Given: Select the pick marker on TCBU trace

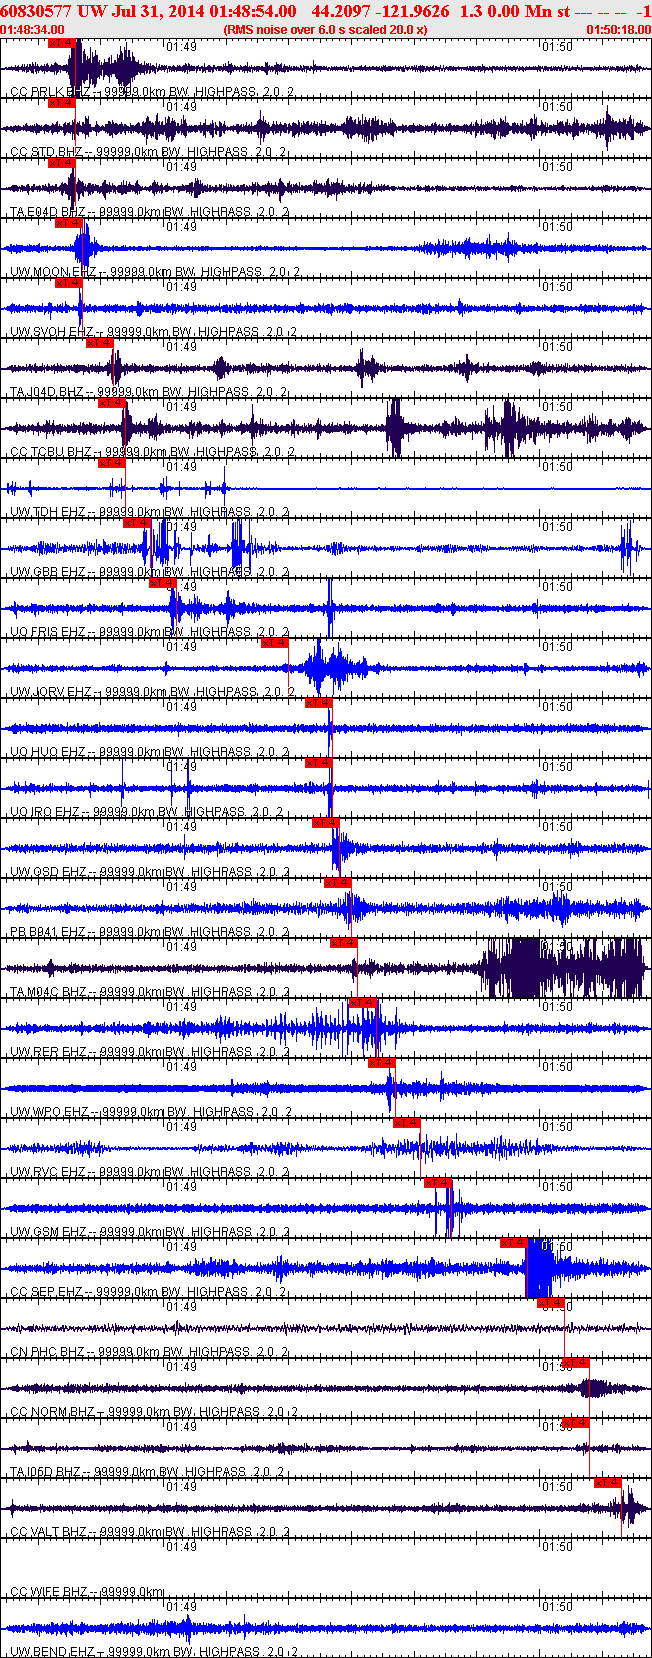Looking at the screenshot, I should 111,403.
